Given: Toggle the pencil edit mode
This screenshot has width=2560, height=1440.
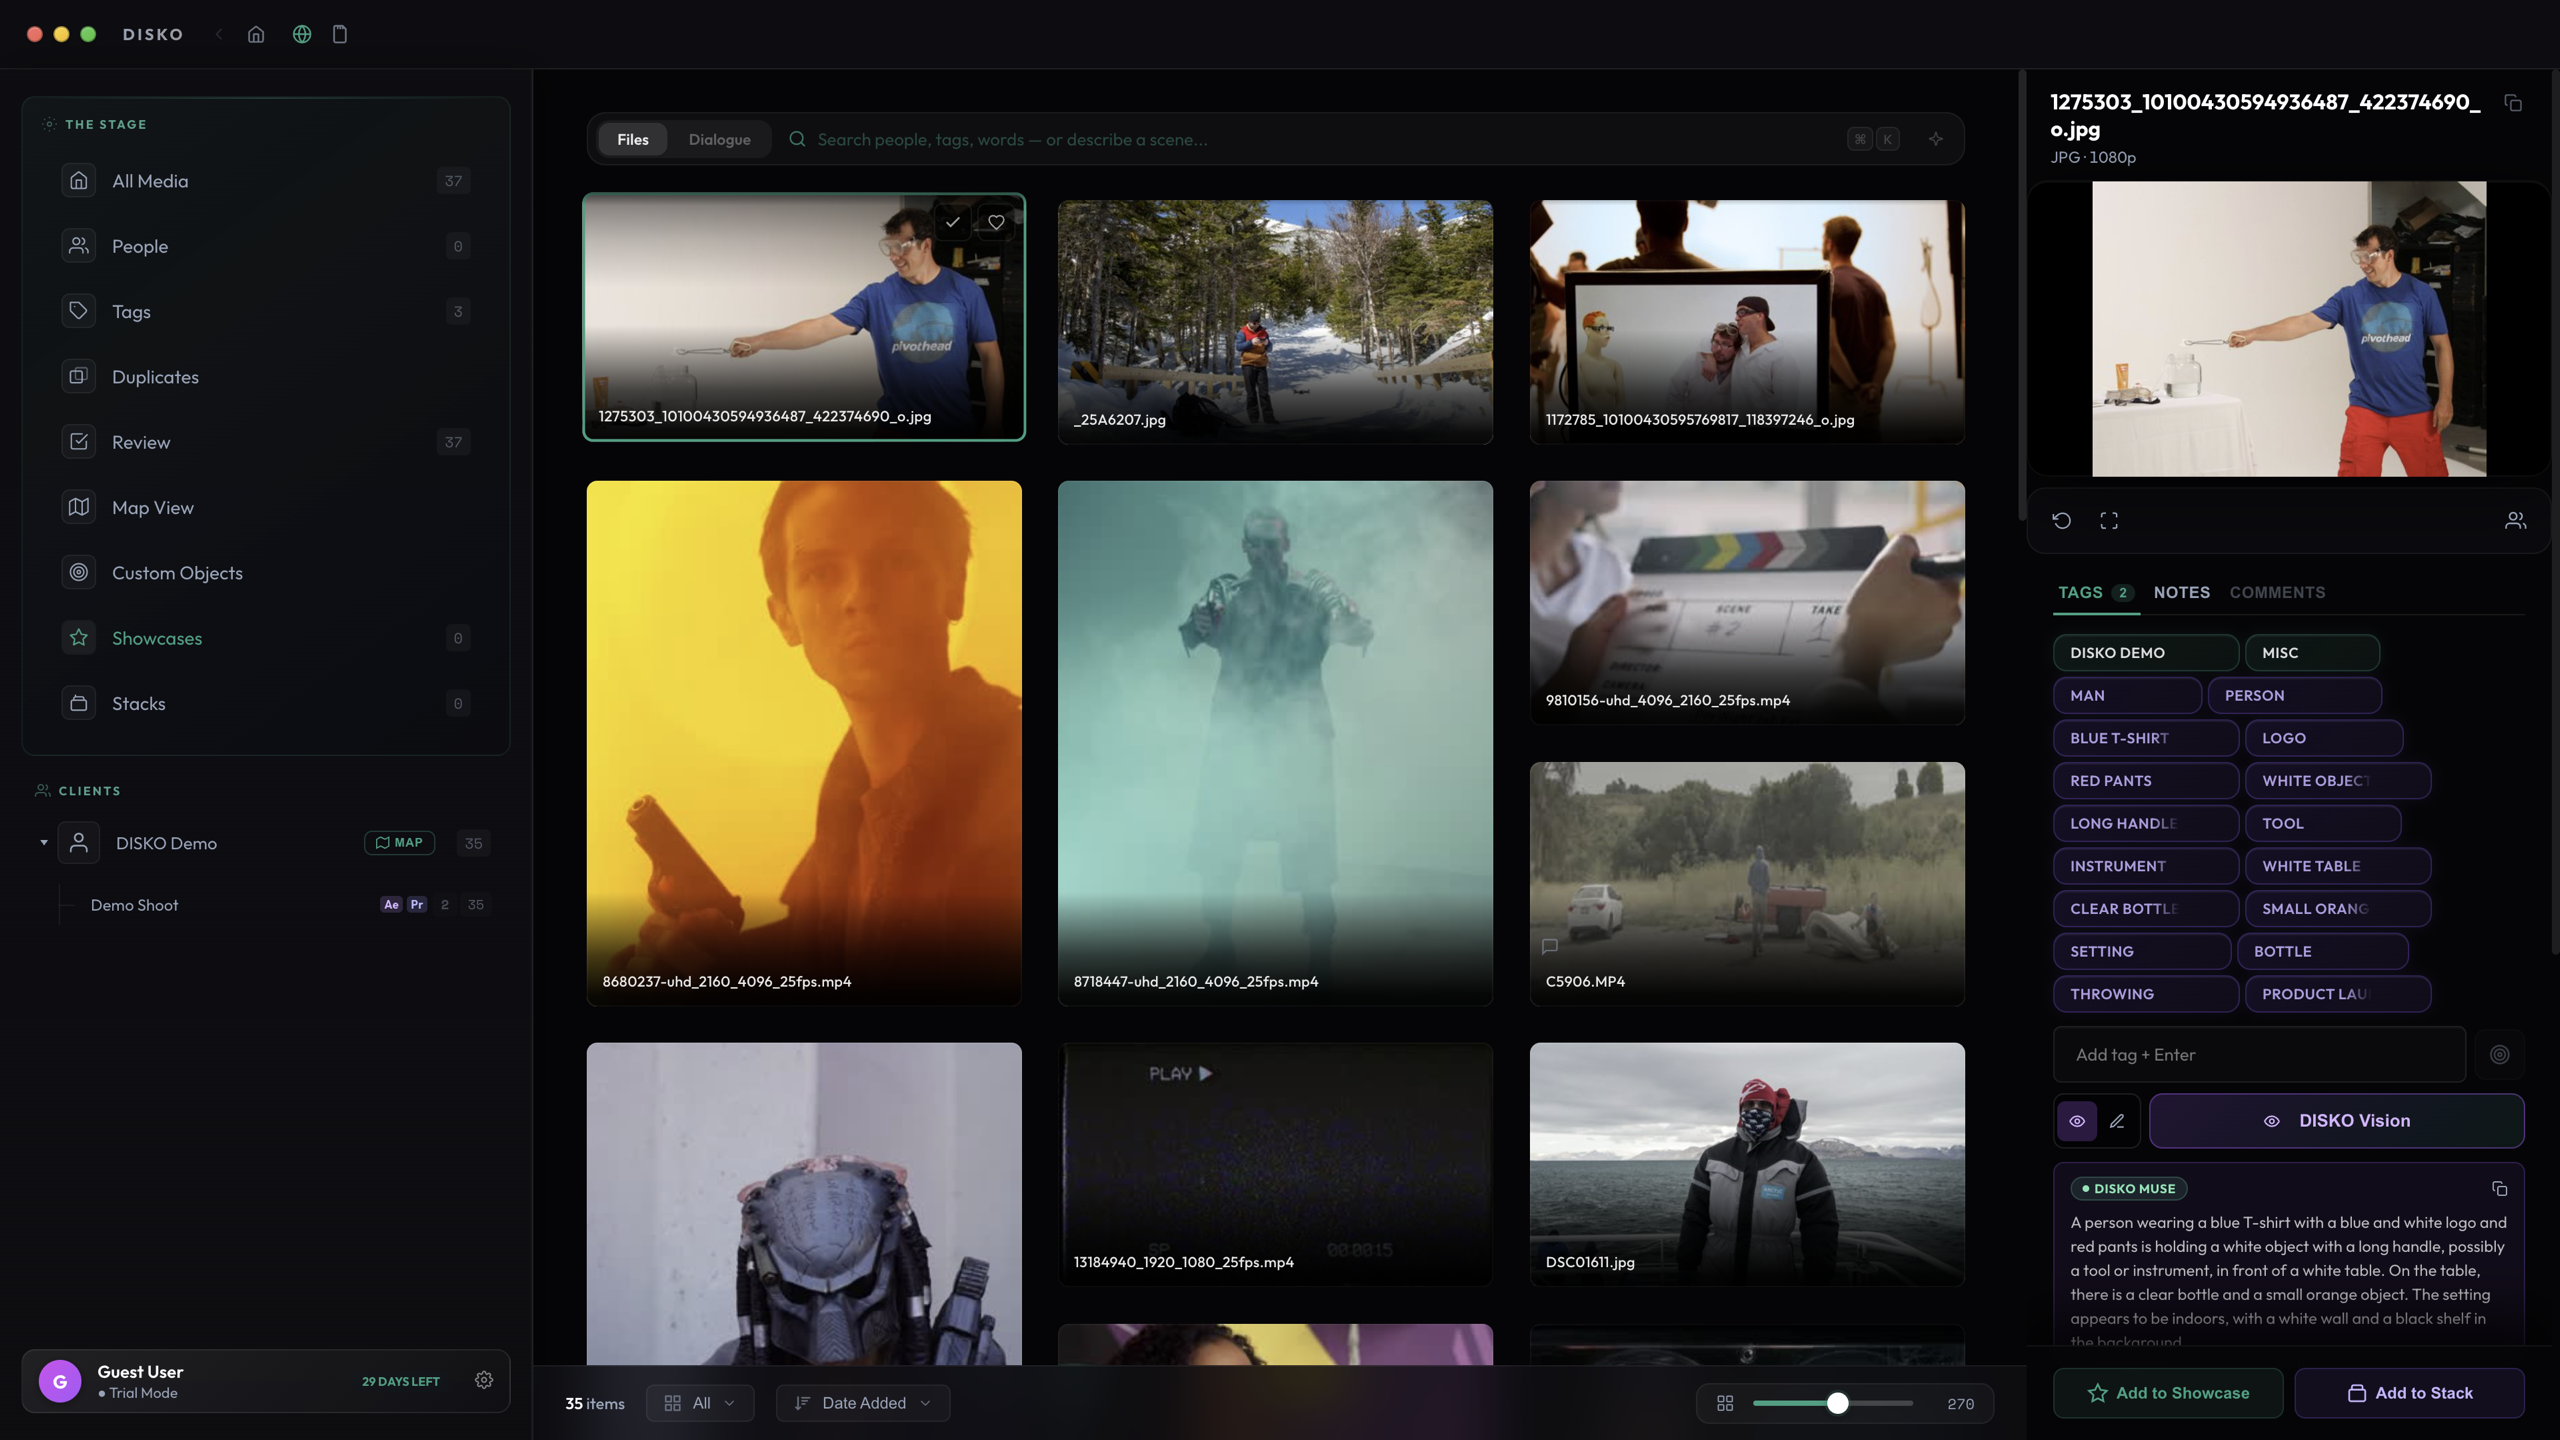Looking at the screenshot, I should coord(2117,1121).
